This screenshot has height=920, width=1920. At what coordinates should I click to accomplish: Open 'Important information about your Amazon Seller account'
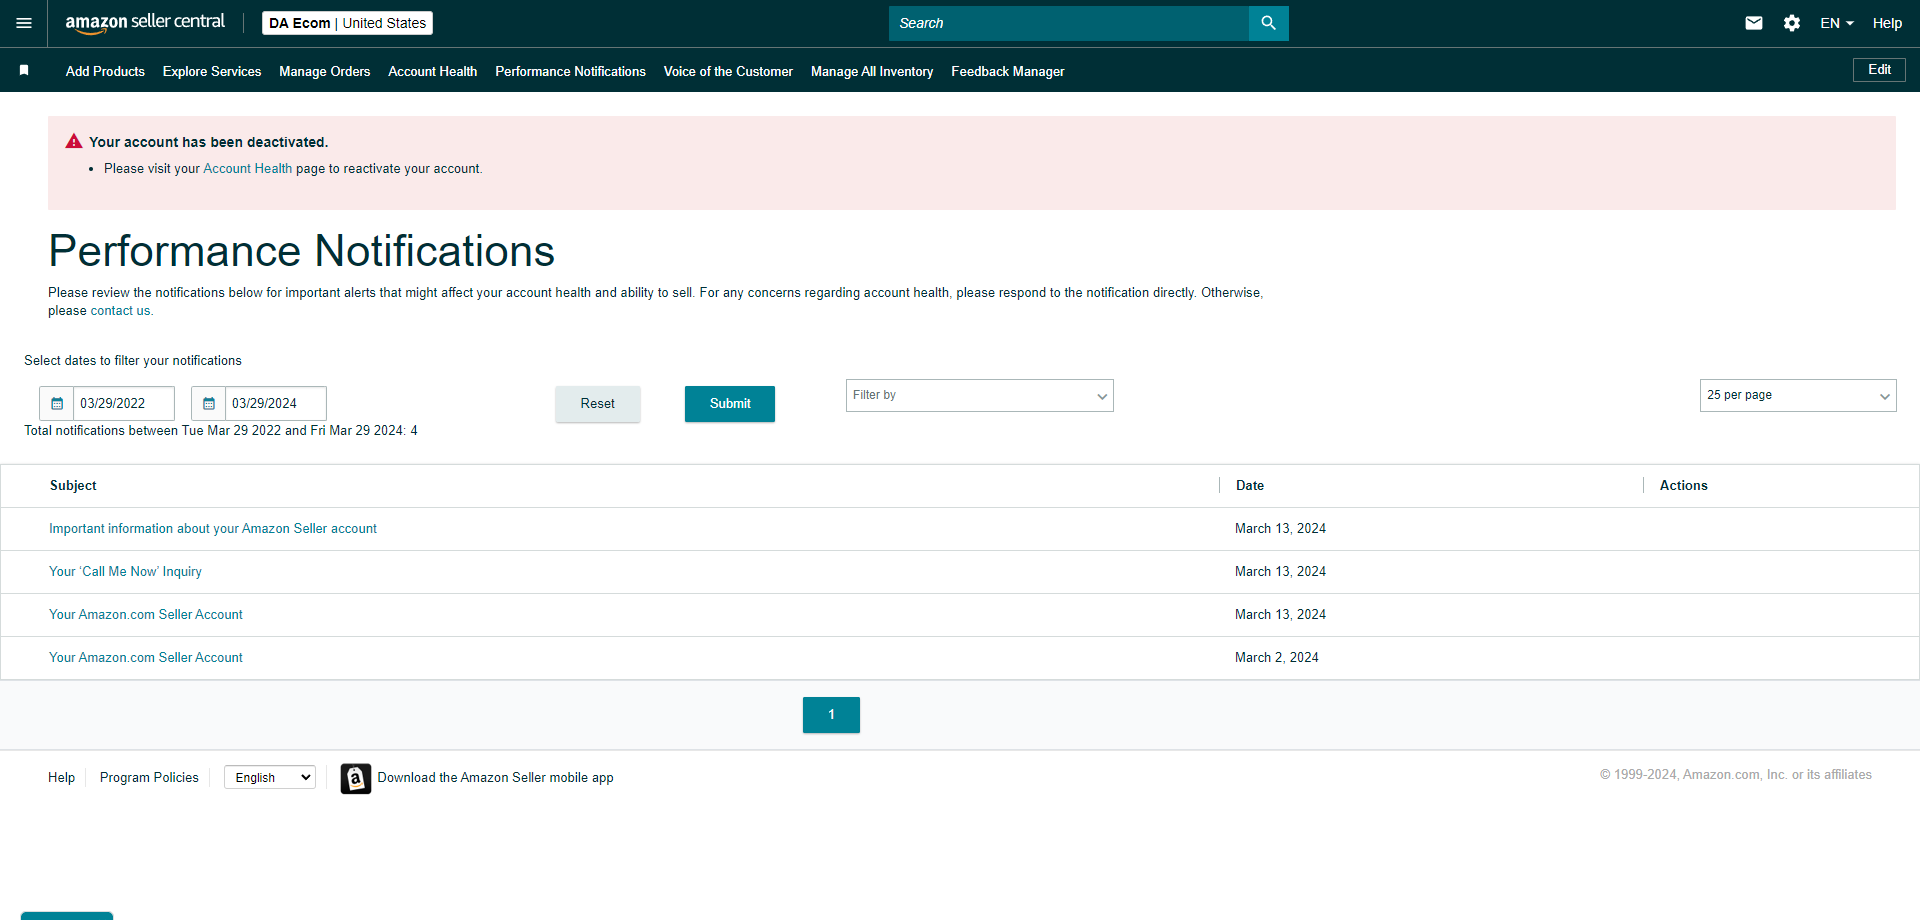coord(213,529)
